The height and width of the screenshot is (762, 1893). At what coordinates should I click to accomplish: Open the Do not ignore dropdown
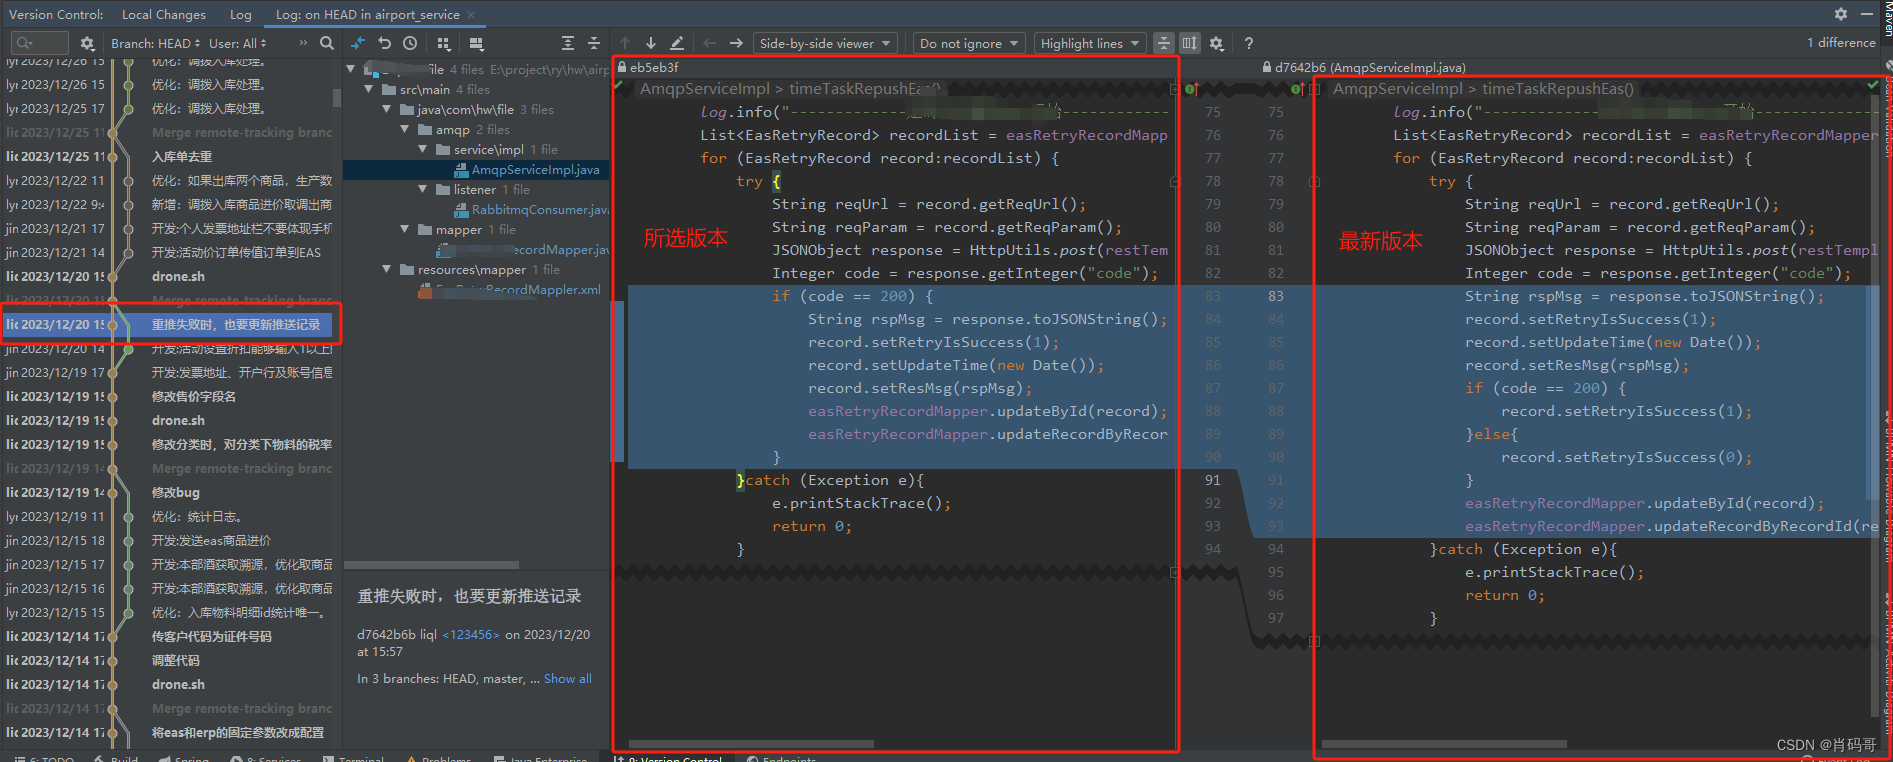pyautogui.click(x=969, y=43)
